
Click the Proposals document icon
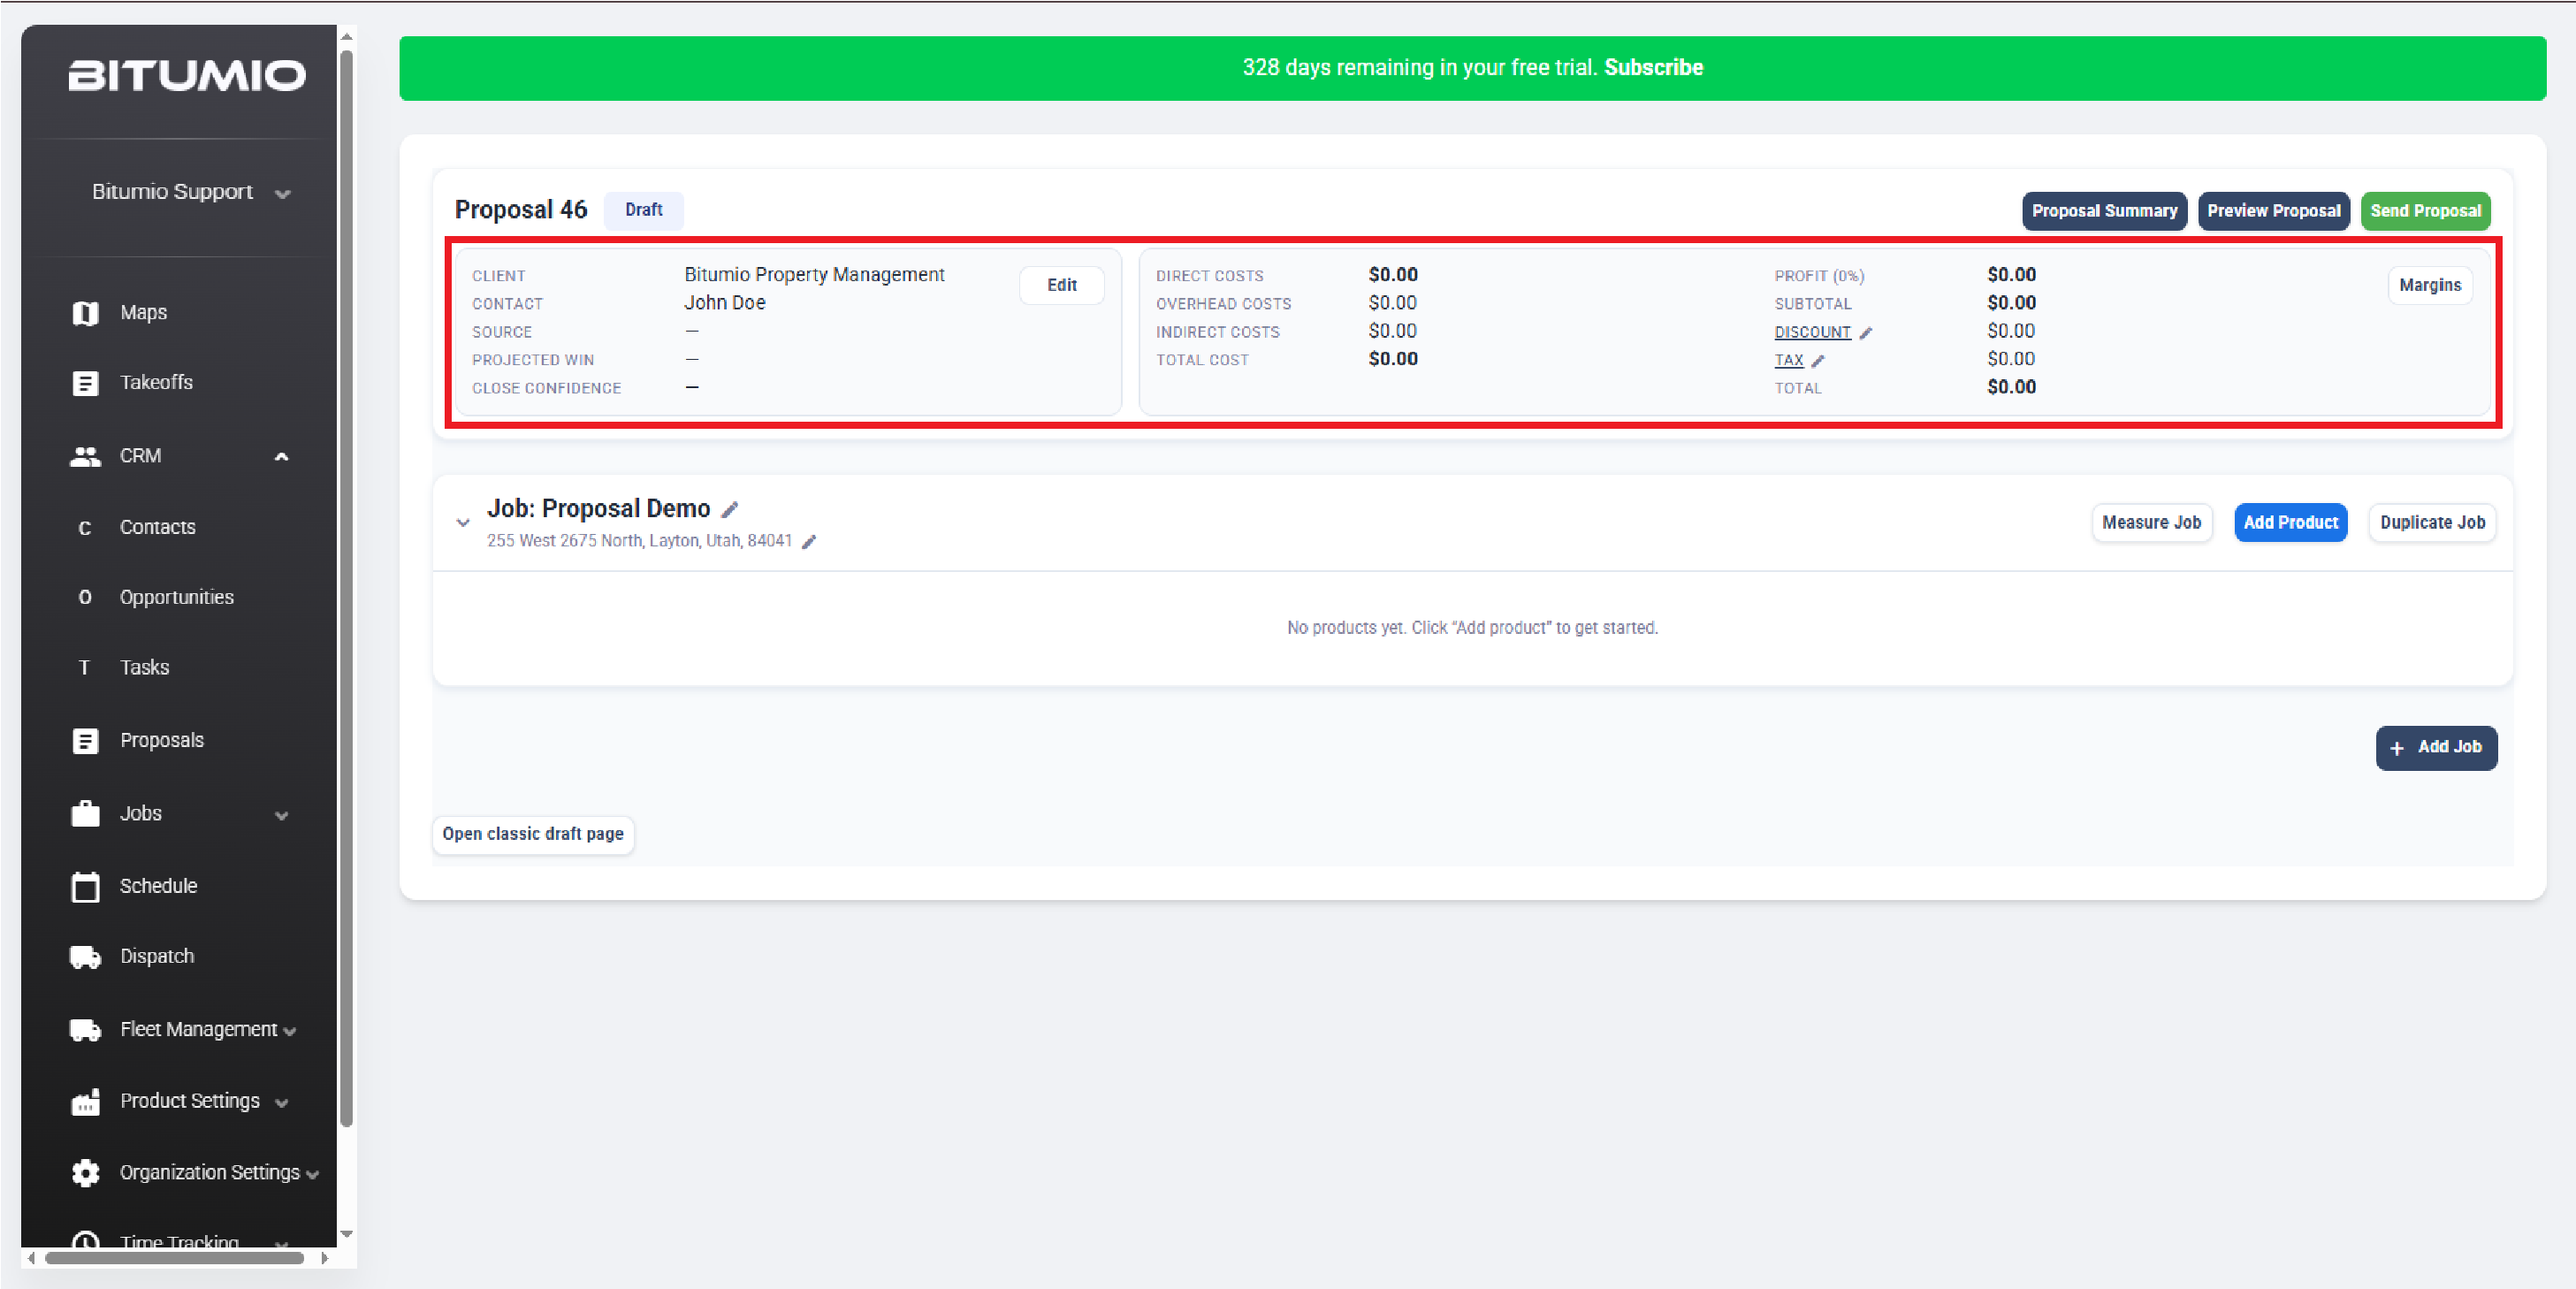tap(85, 741)
